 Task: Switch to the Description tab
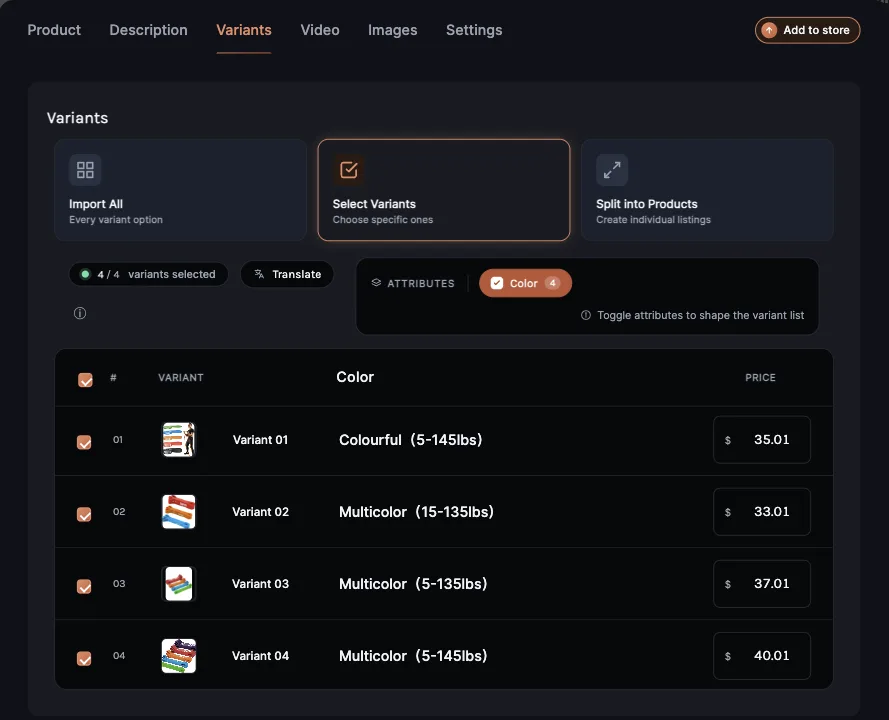click(x=148, y=30)
